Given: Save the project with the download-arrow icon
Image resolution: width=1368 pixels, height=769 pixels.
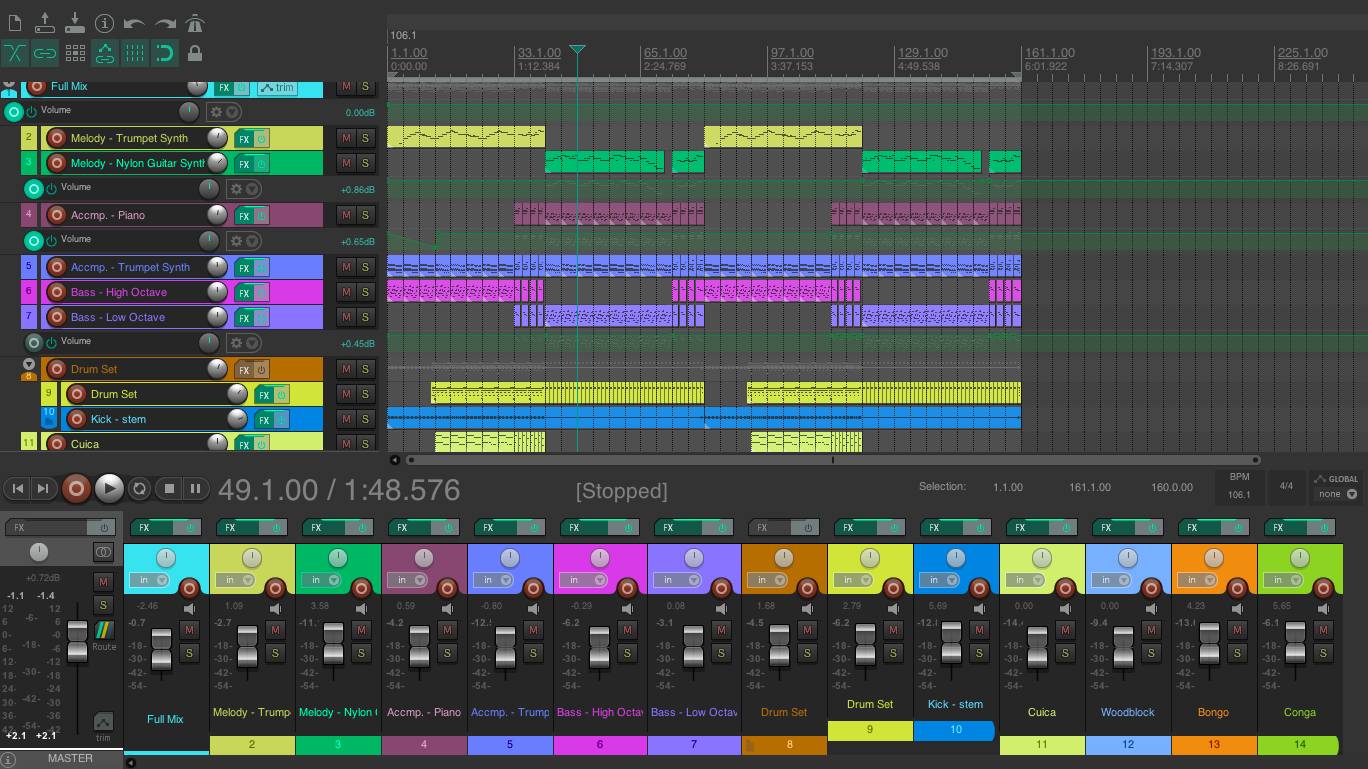Looking at the screenshot, I should (74, 22).
